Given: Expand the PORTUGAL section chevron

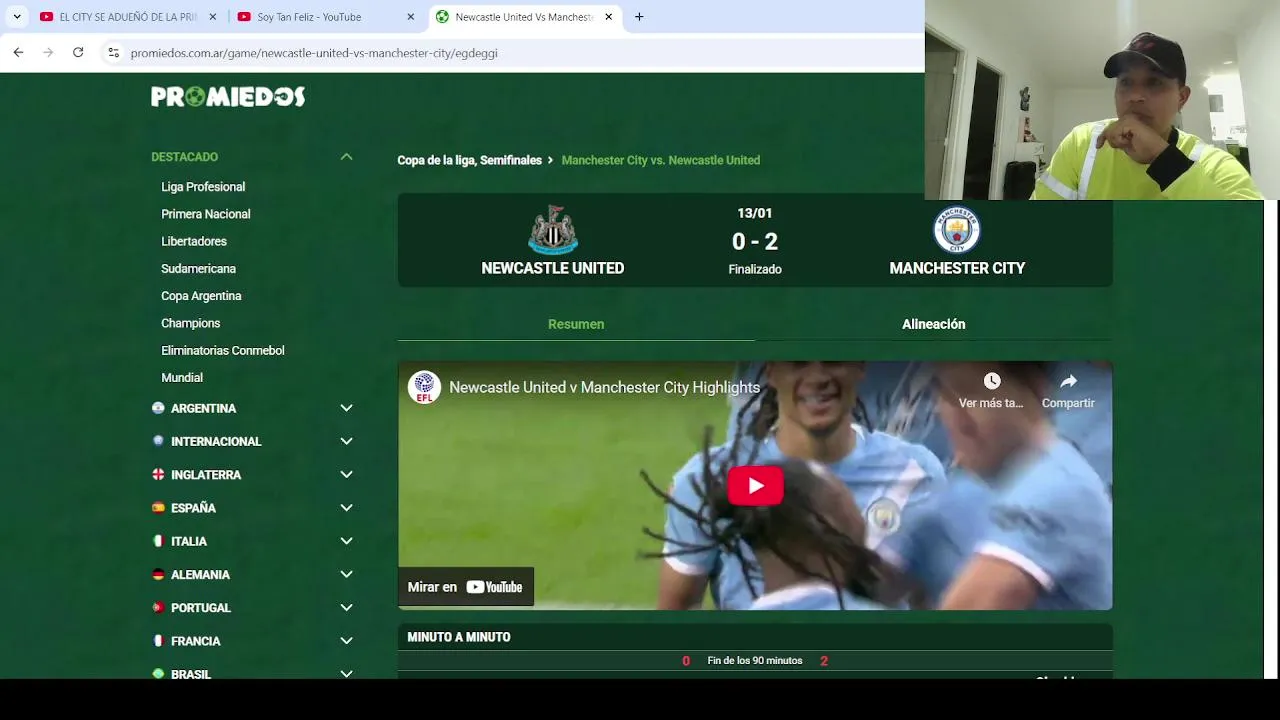Looking at the screenshot, I should point(346,608).
